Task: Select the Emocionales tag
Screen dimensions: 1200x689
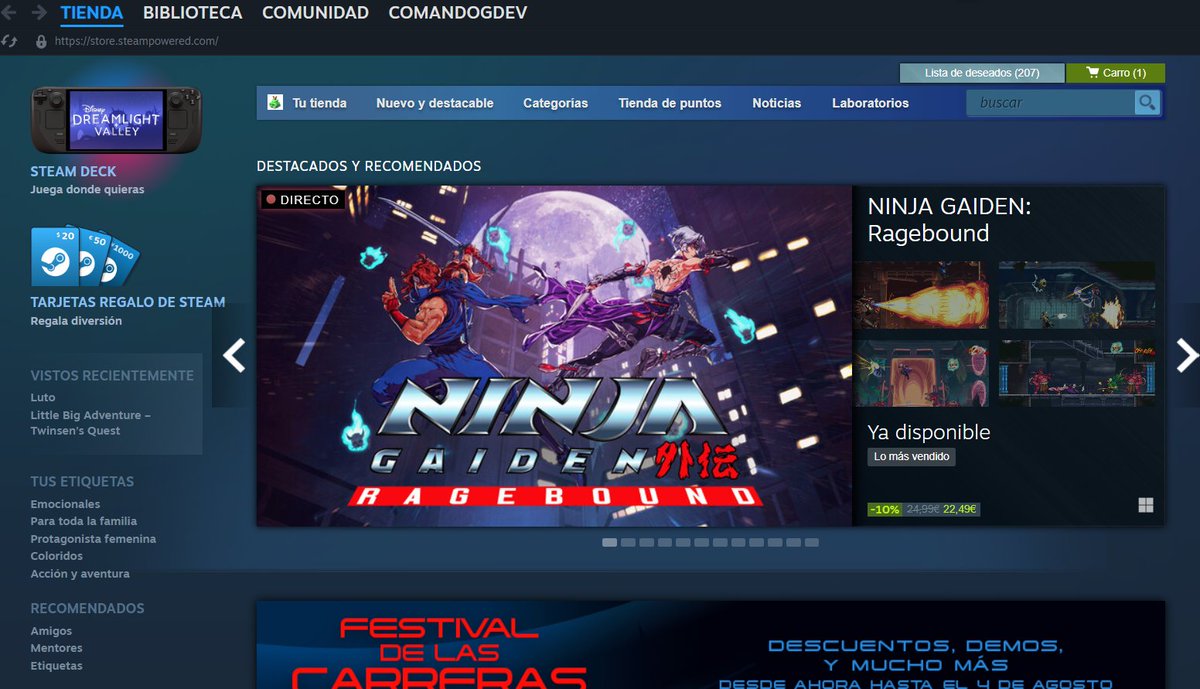Action: click(x=65, y=504)
